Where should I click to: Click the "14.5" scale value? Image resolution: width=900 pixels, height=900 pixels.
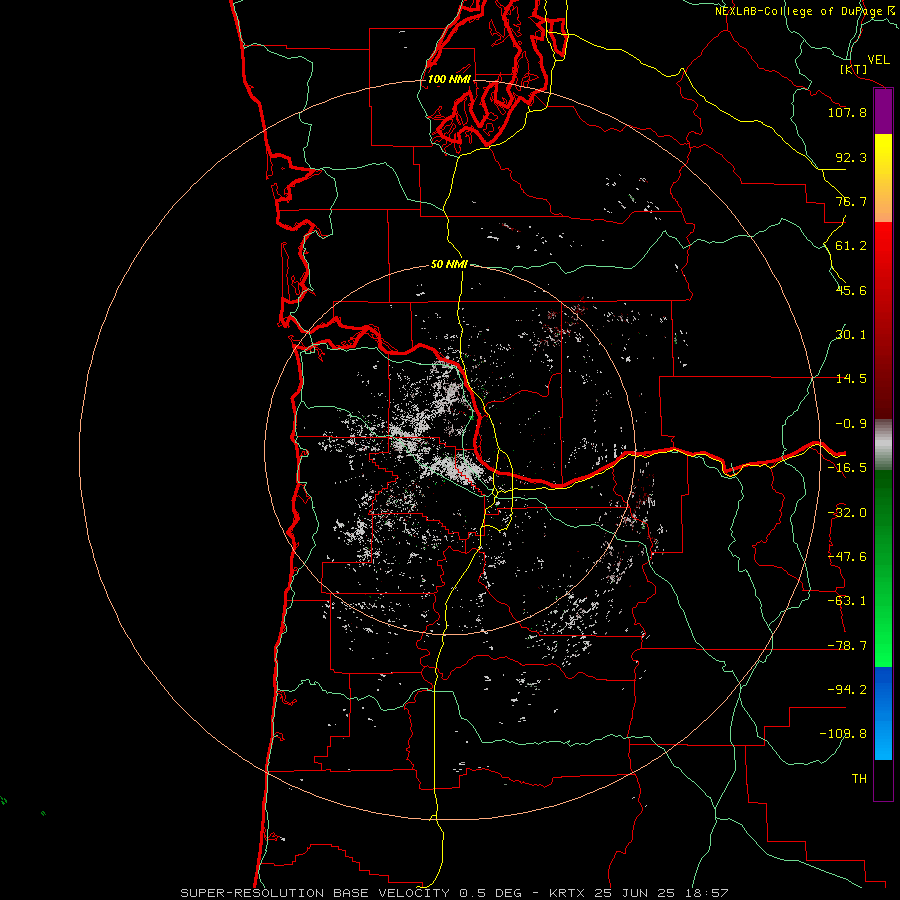coord(851,379)
